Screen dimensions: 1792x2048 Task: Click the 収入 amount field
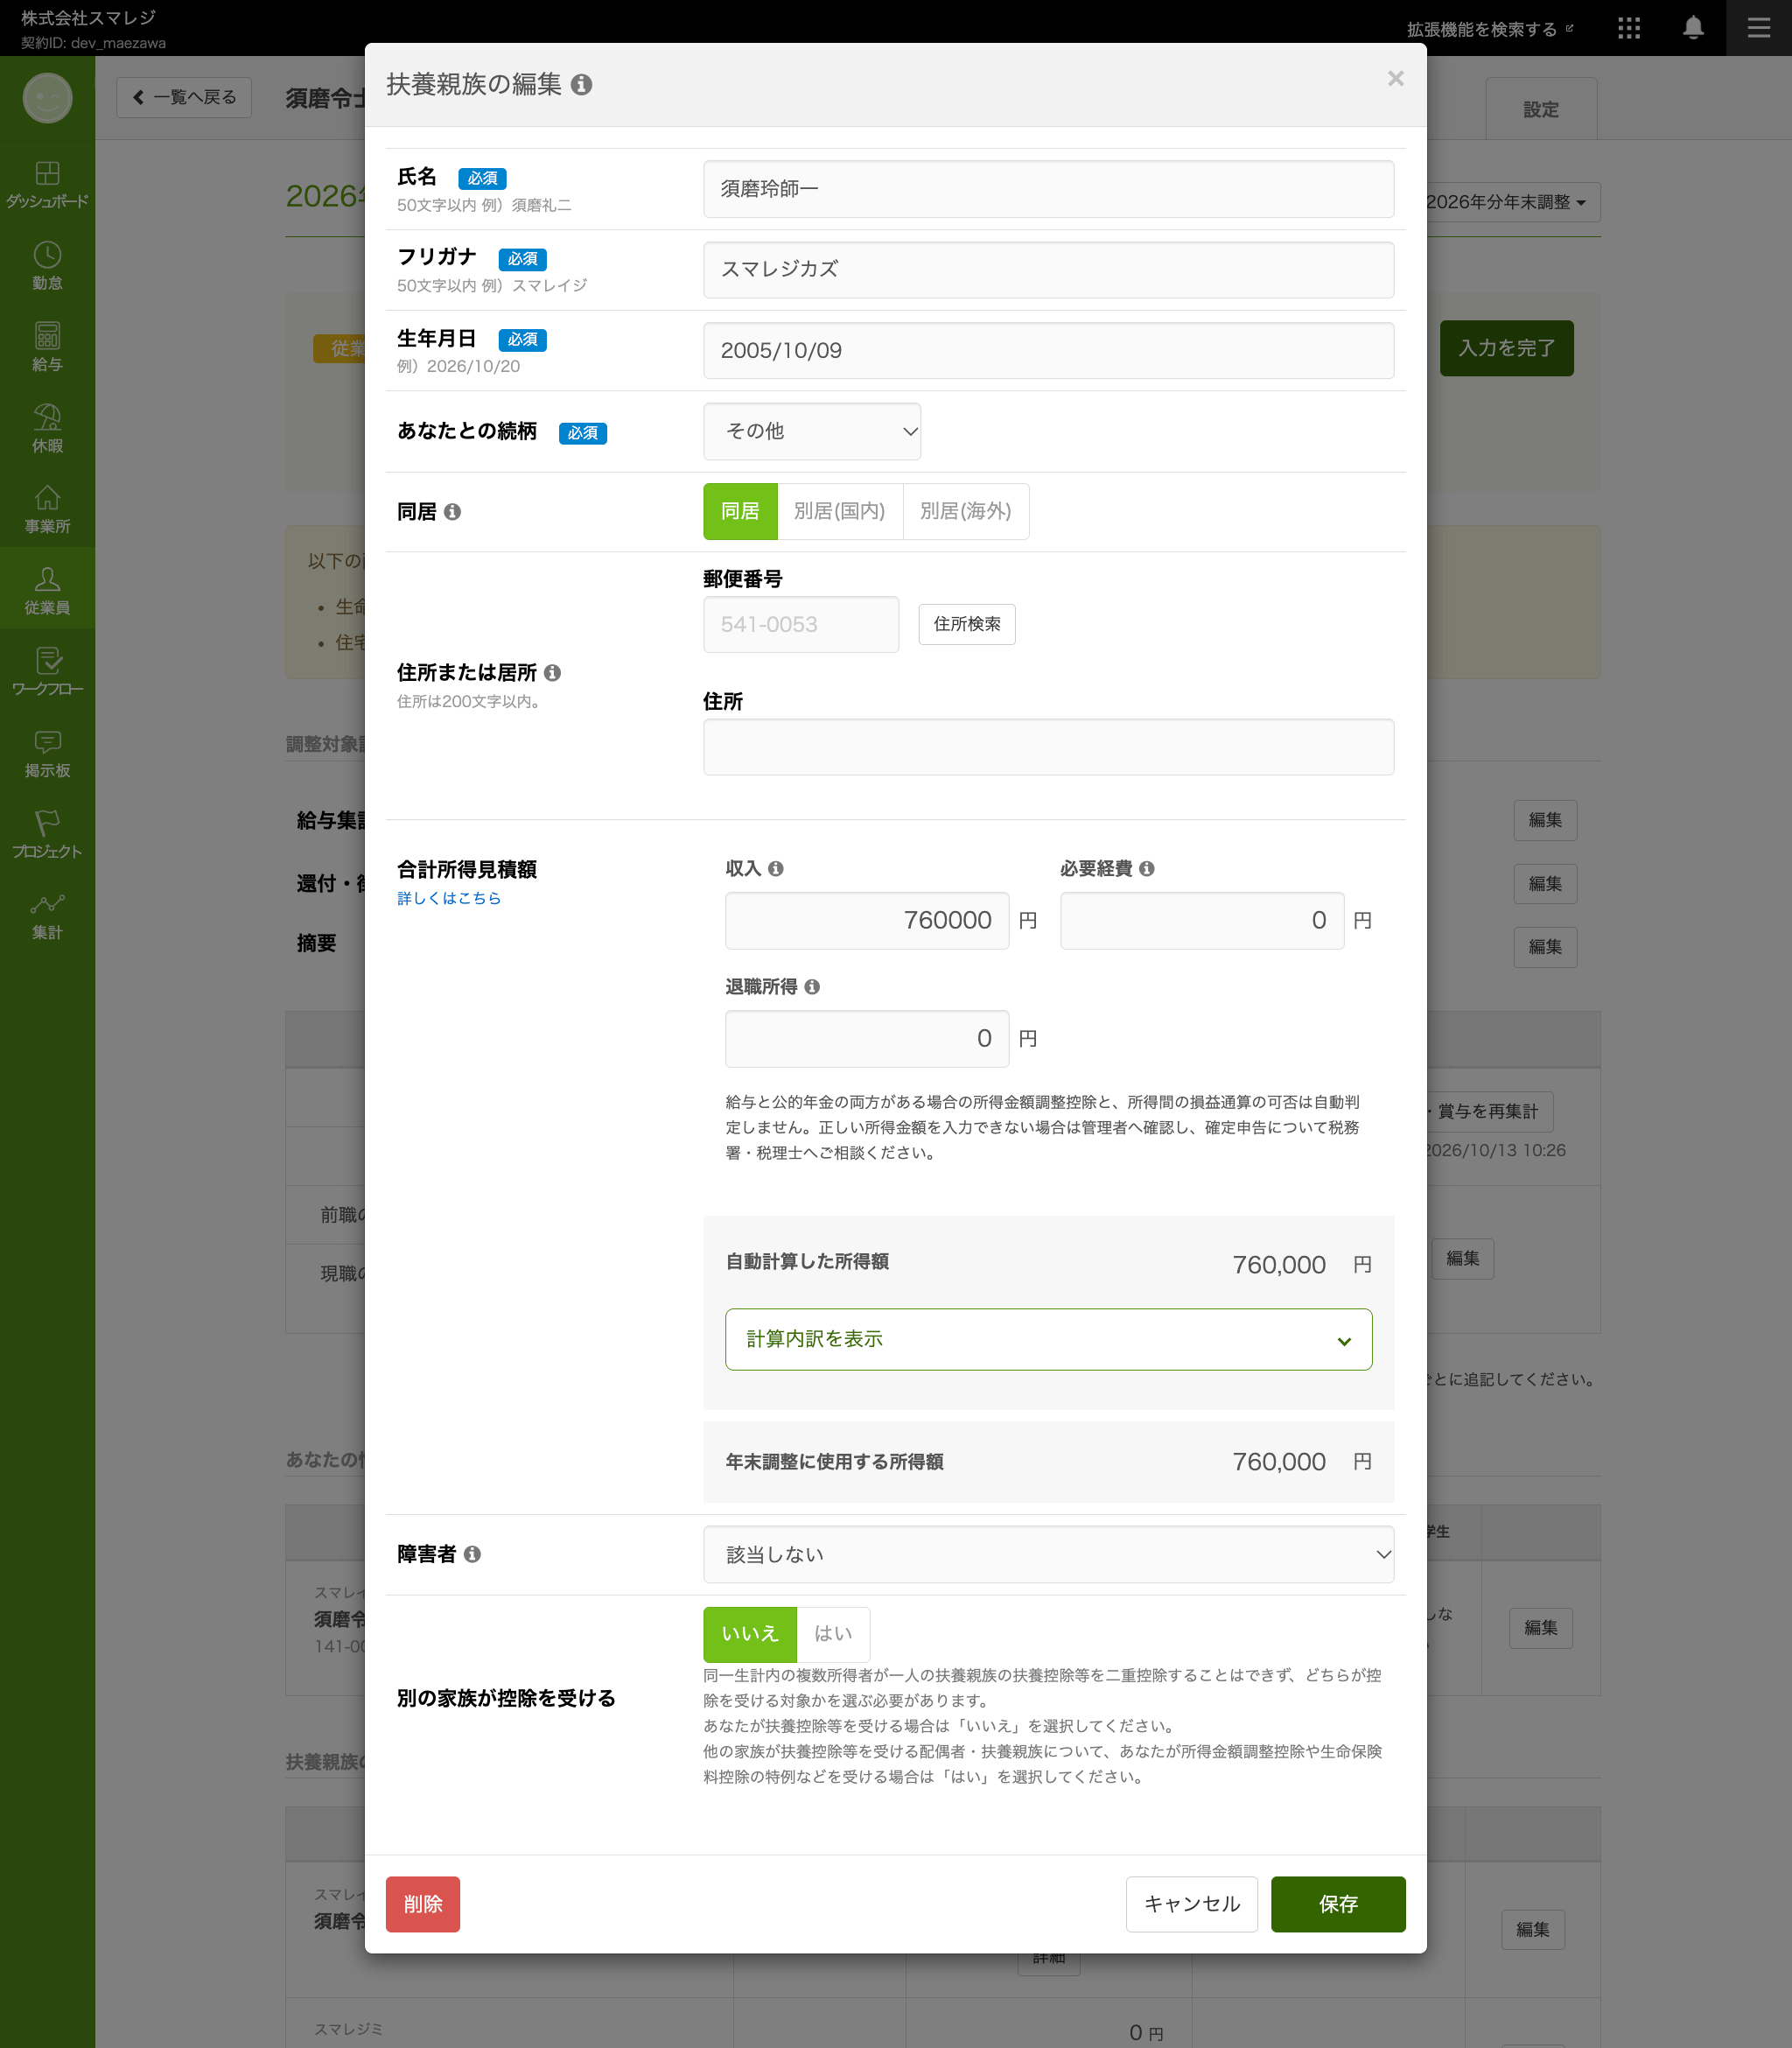point(867,921)
